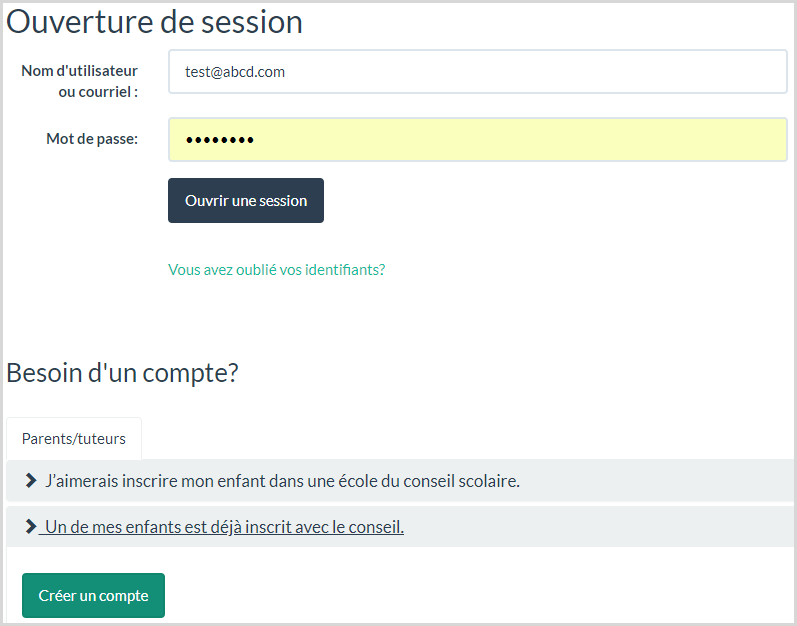Click the "Besoin d'un compte?" heading
This screenshot has height=626, width=797.
coord(122,373)
